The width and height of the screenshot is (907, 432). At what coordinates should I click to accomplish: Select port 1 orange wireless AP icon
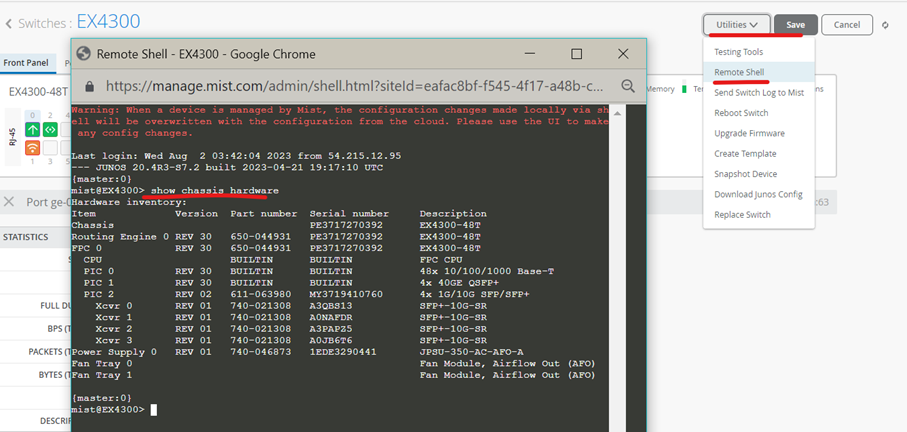pyautogui.click(x=32, y=148)
